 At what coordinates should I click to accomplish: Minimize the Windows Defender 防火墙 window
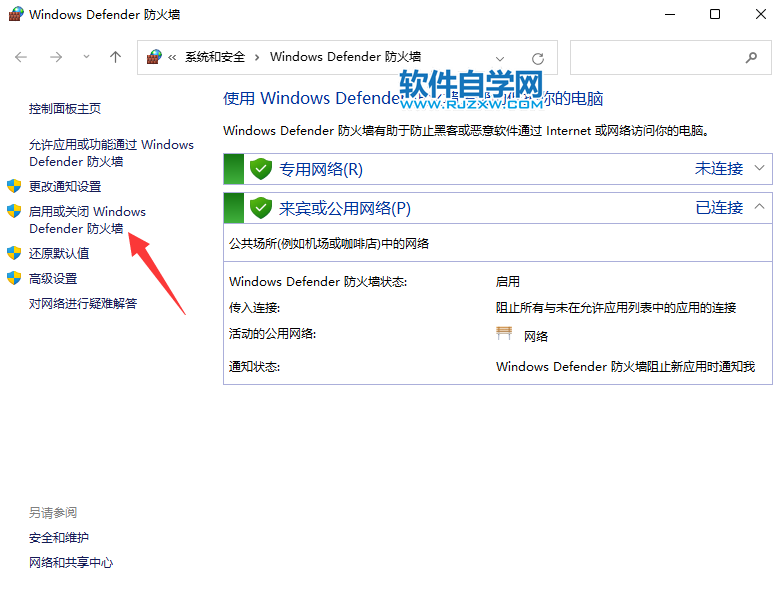670,14
